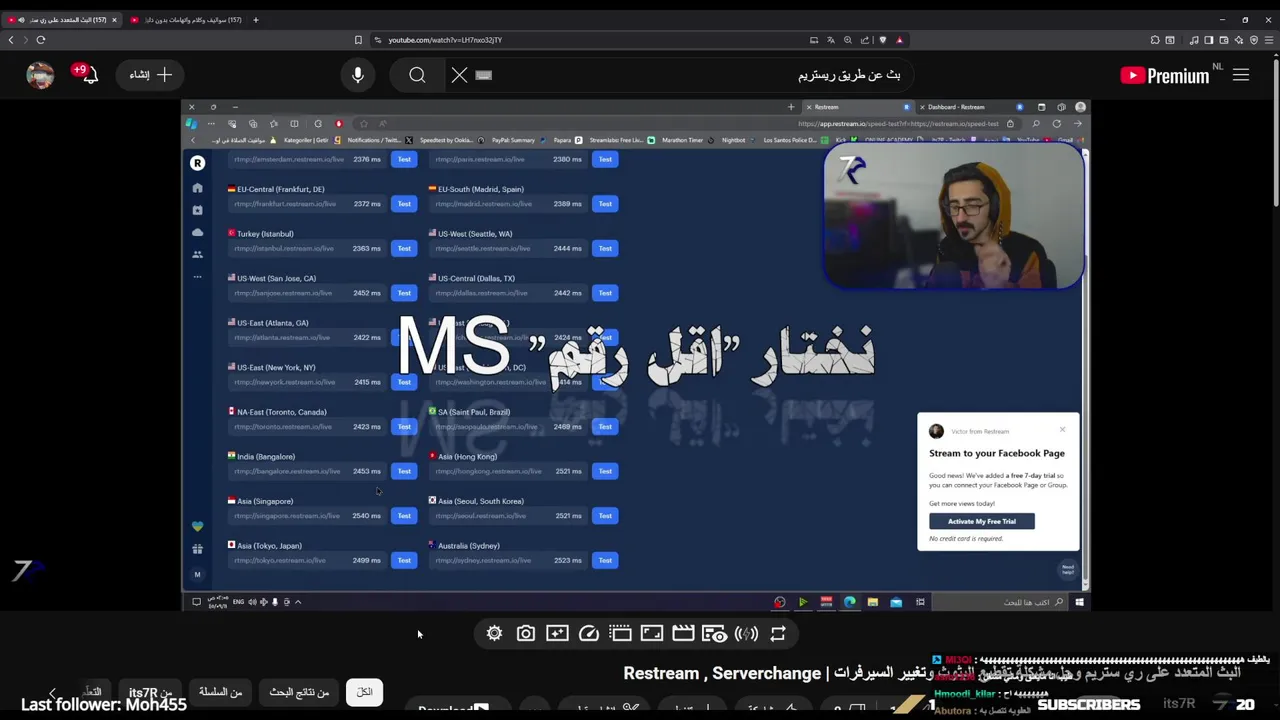This screenshot has height=720, width=1280.
Task: Select the 'الكل' filter chip
Action: click(x=364, y=692)
